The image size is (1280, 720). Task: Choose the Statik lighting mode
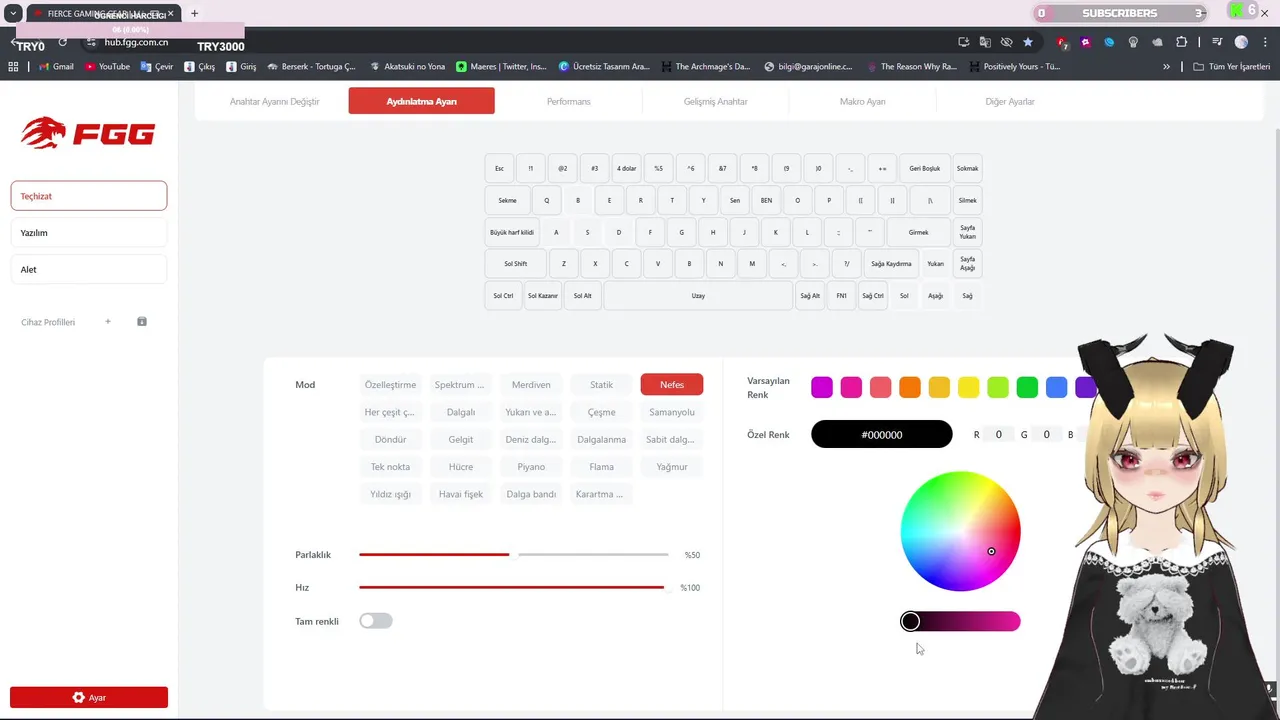tap(601, 385)
